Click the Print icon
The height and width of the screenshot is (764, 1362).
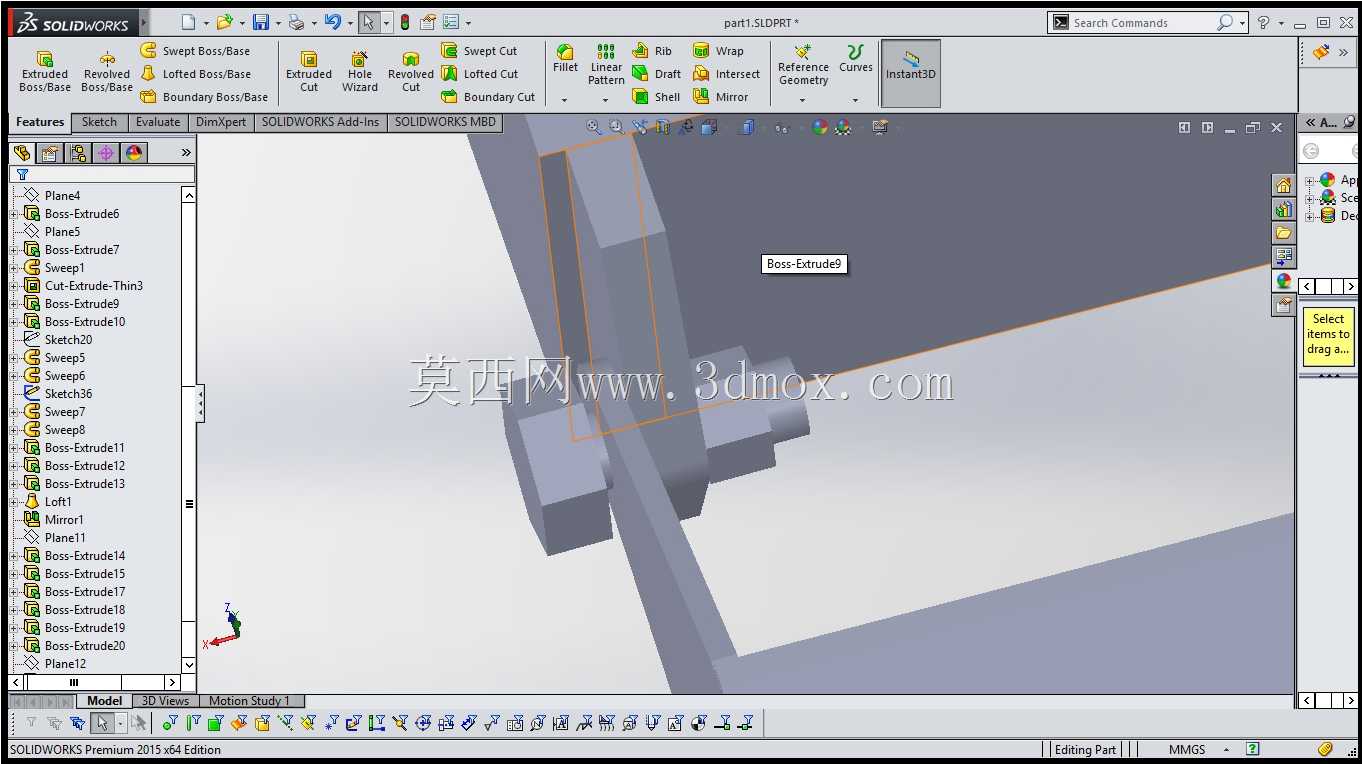click(x=296, y=22)
